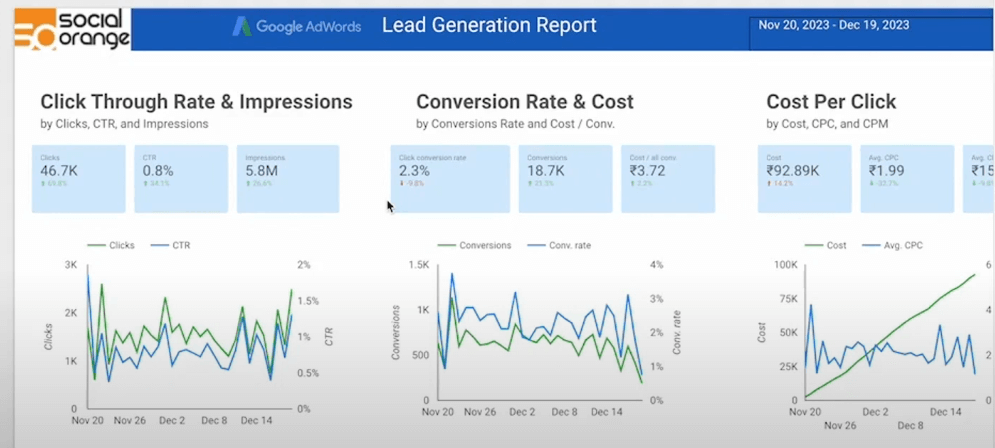Screen dimensions: 995x448
Task: Click the Avg. CPC ₹1.99 scorecard
Action: click(907, 178)
